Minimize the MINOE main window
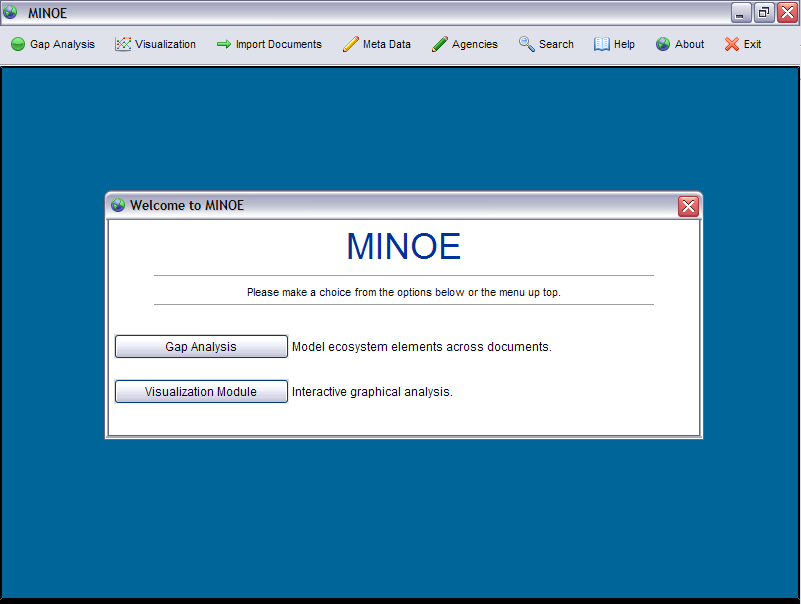The height and width of the screenshot is (604, 801). coord(741,13)
